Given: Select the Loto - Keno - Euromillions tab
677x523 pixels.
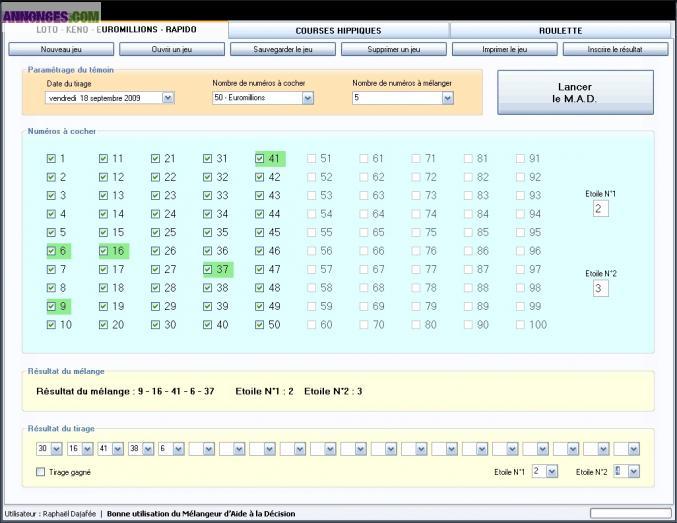Looking at the screenshot, I should 115,30.
